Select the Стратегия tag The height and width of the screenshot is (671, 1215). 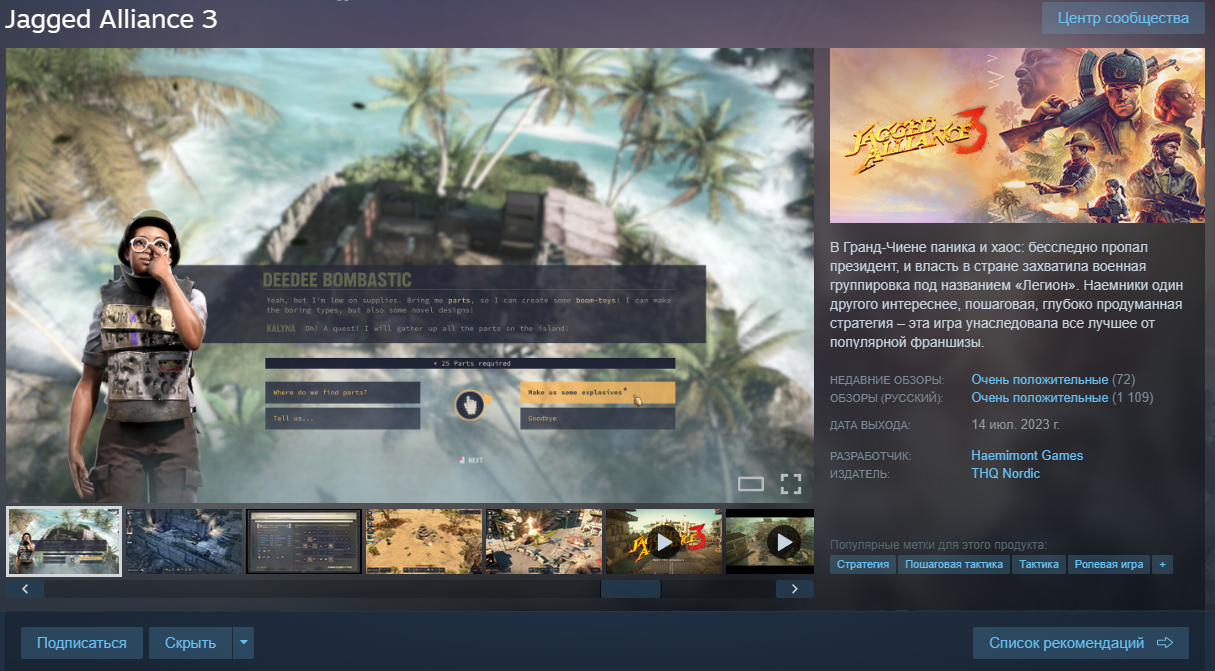click(863, 565)
